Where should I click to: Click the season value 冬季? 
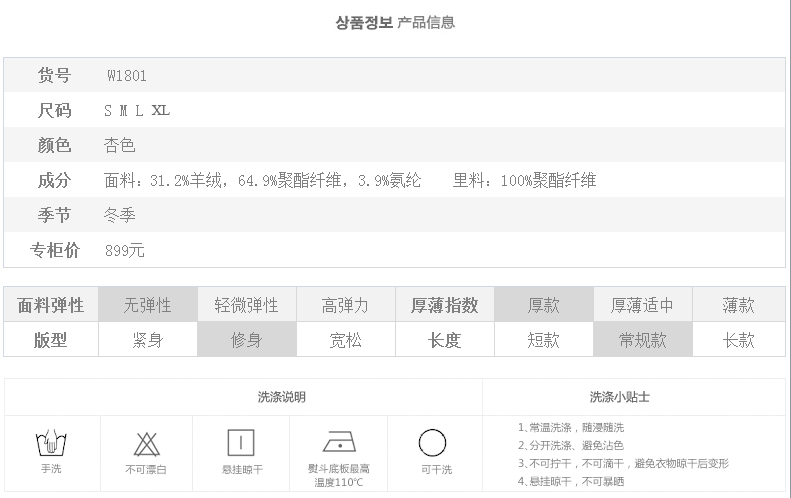[x=120, y=215]
